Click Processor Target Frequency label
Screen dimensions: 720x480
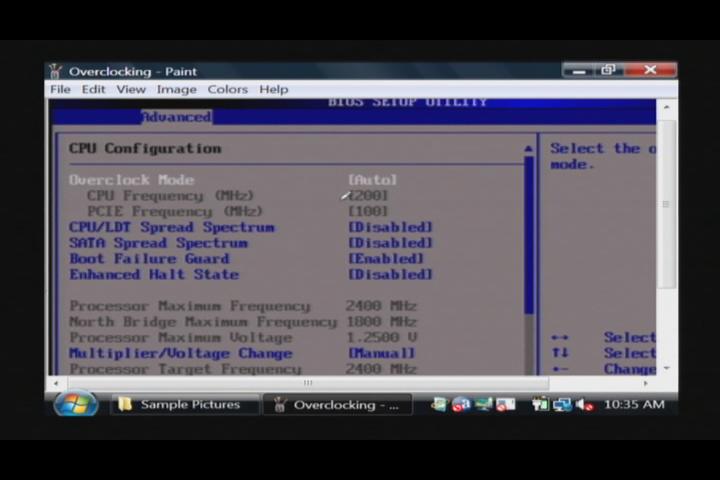(x=185, y=369)
